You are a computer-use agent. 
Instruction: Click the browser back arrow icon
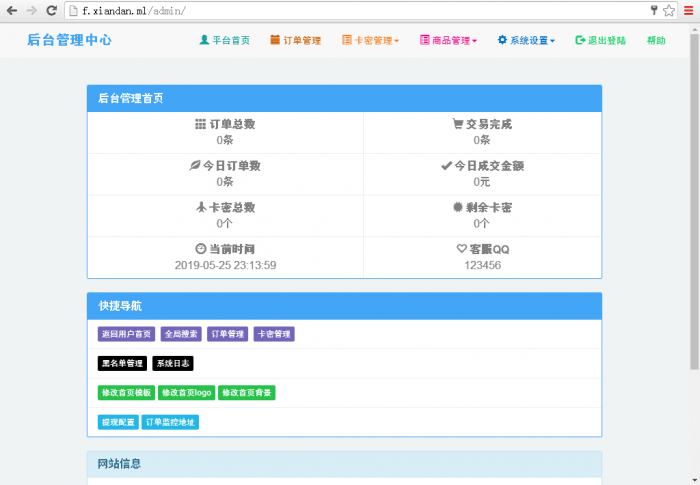coord(11,10)
